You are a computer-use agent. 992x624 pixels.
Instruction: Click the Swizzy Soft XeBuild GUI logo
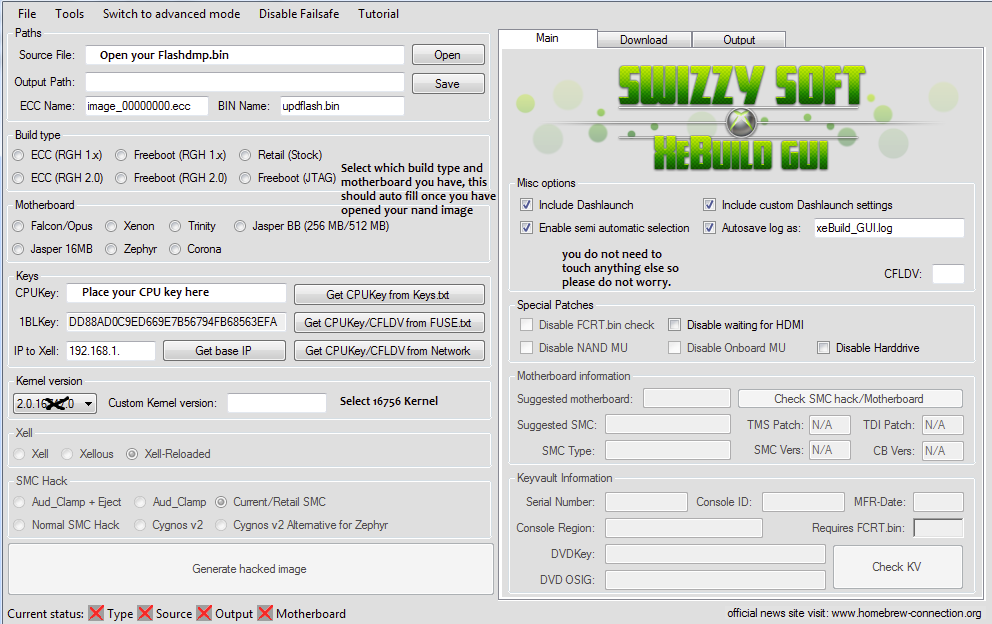point(740,112)
